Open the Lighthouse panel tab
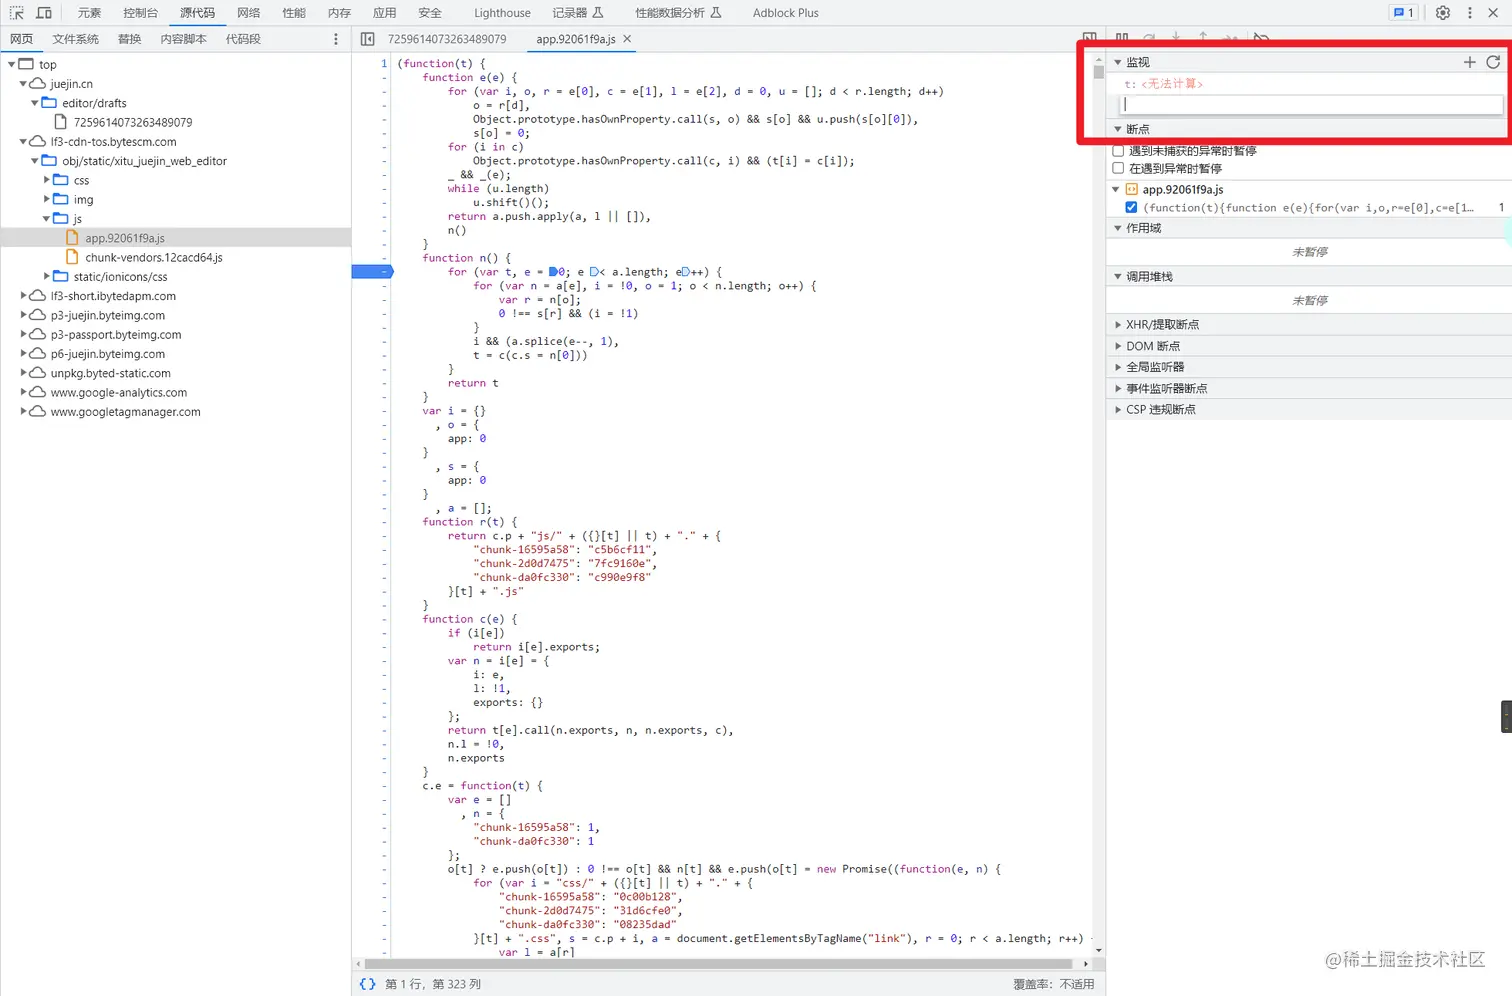 pyautogui.click(x=502, y=13)
